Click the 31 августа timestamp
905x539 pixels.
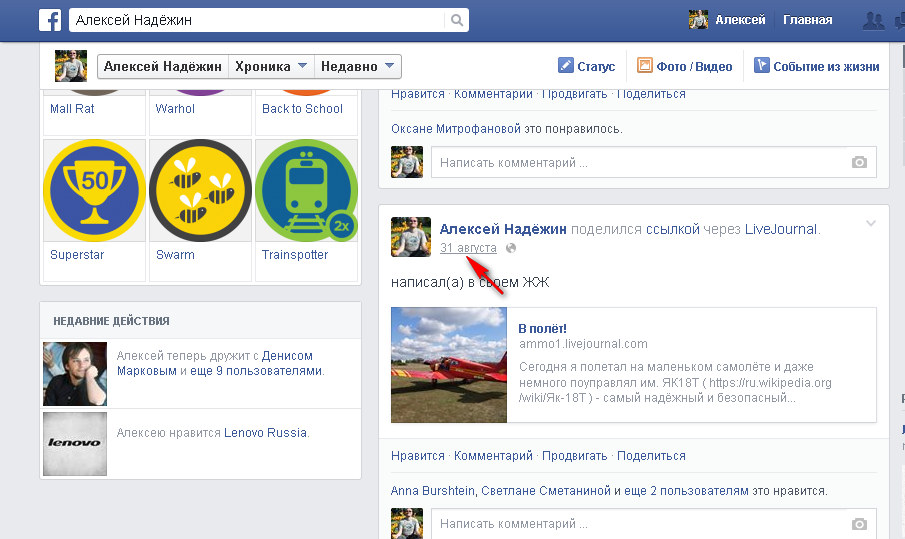pos(468,248)
